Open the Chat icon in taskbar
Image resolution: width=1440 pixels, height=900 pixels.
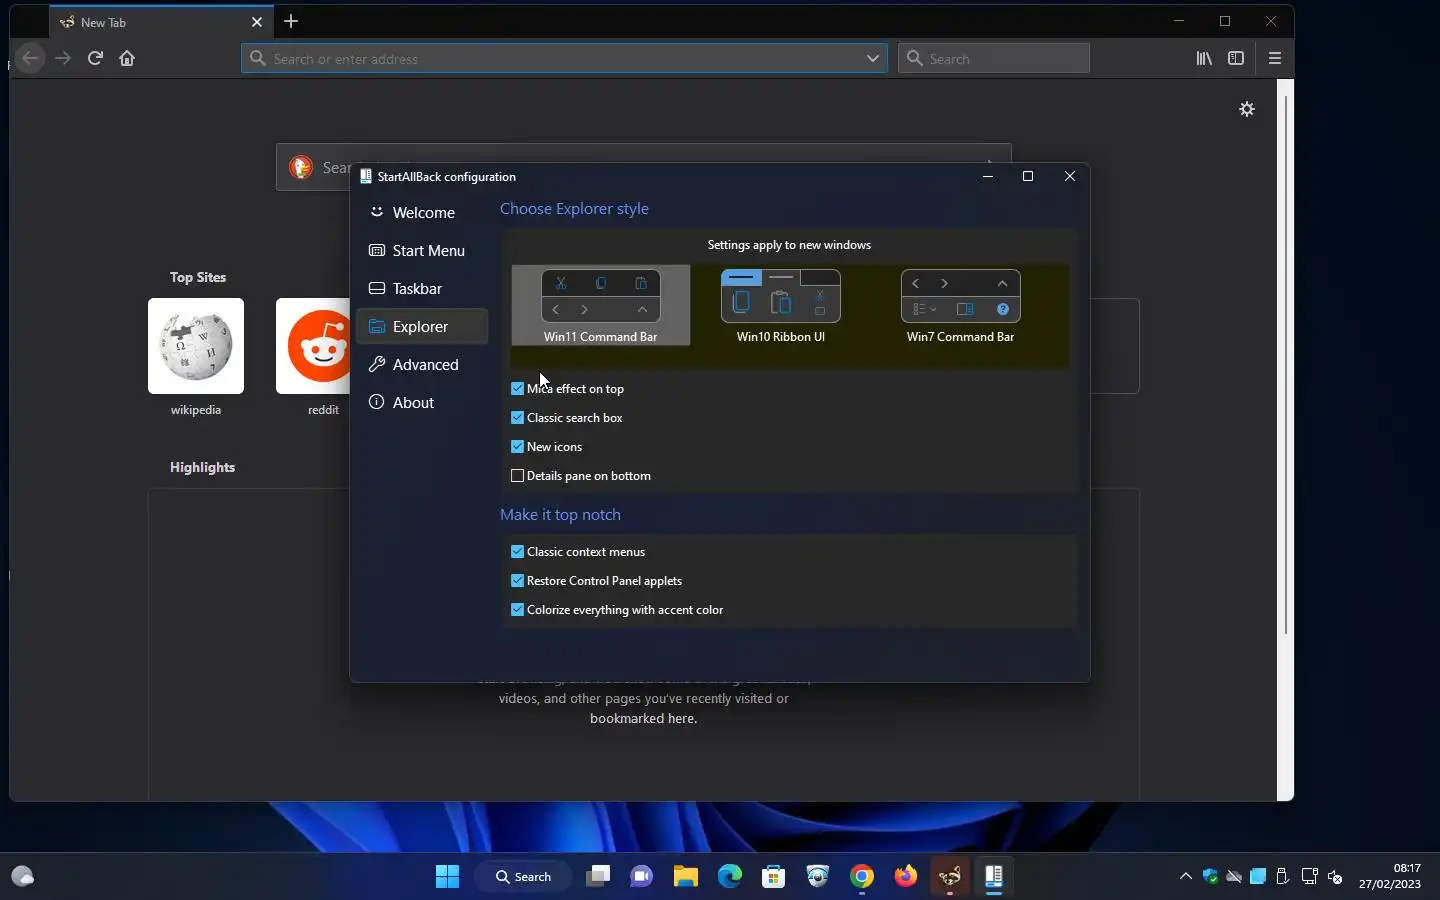click(x=641, y=877)
